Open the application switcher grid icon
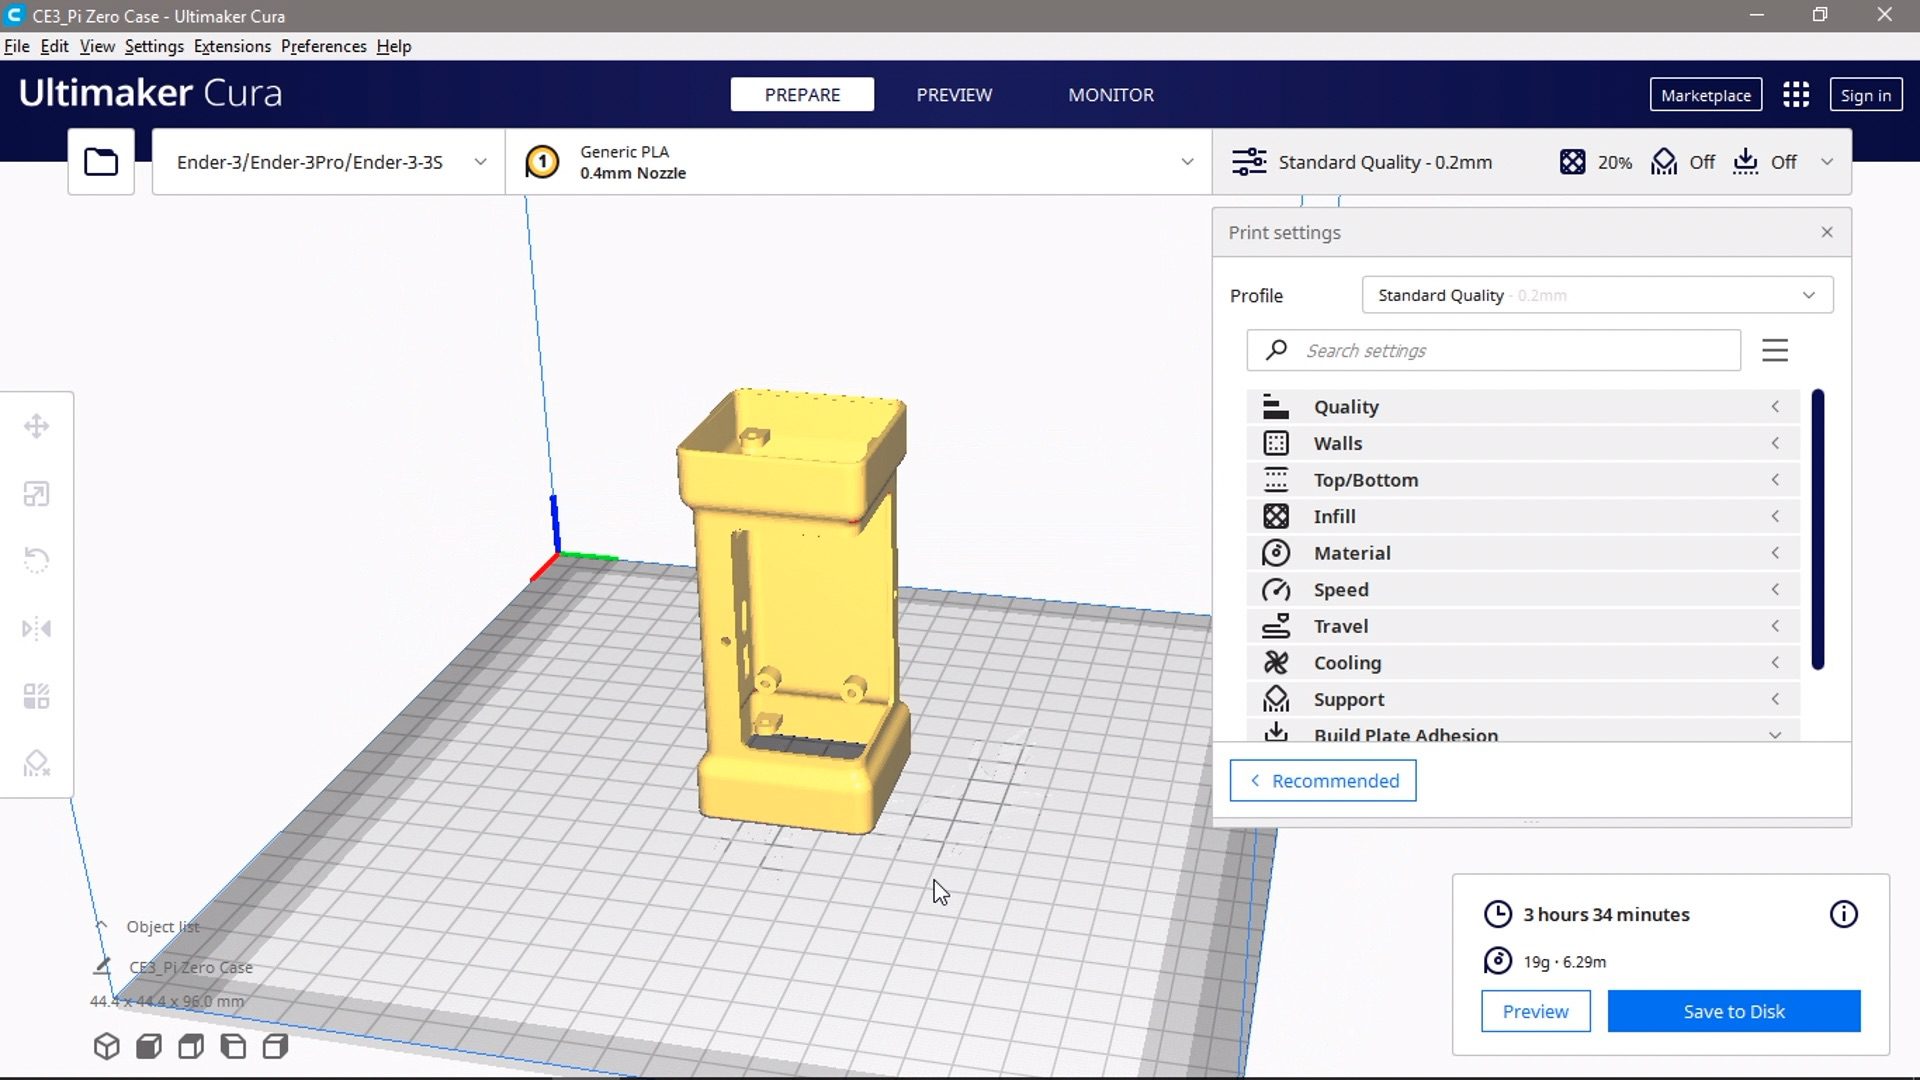Image resolution: width=1920 pixels, height=1080 pixels. click(1796, 95)
